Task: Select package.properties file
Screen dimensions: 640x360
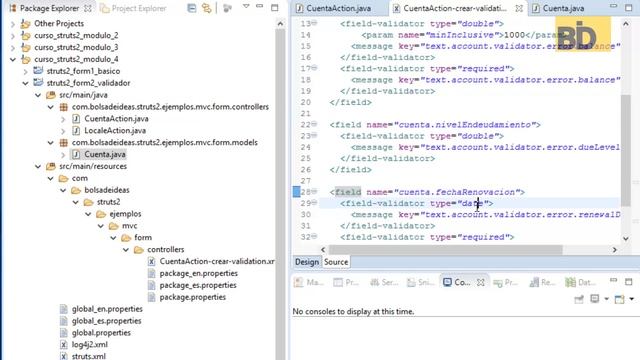Action: coord(193,297)
